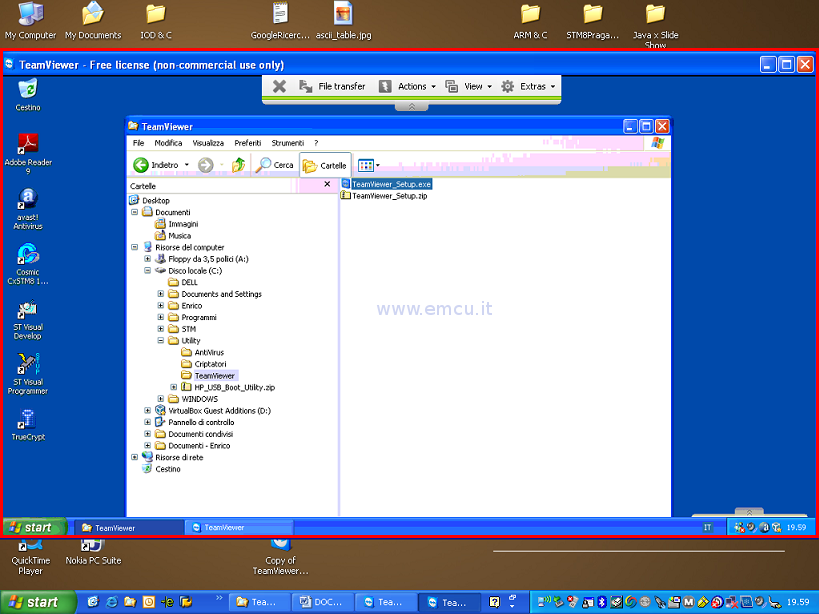819x614 pixels.
Task: Select the TrueCrypt shortcut icon
Action: [28, 425]
